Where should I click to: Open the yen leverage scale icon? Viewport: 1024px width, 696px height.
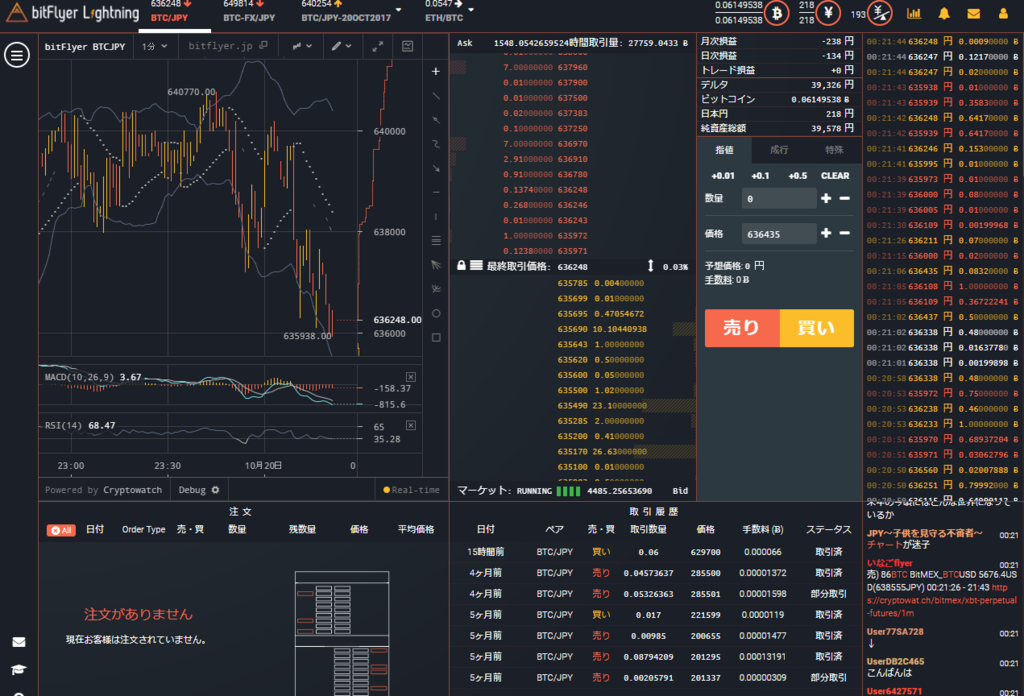880,13
